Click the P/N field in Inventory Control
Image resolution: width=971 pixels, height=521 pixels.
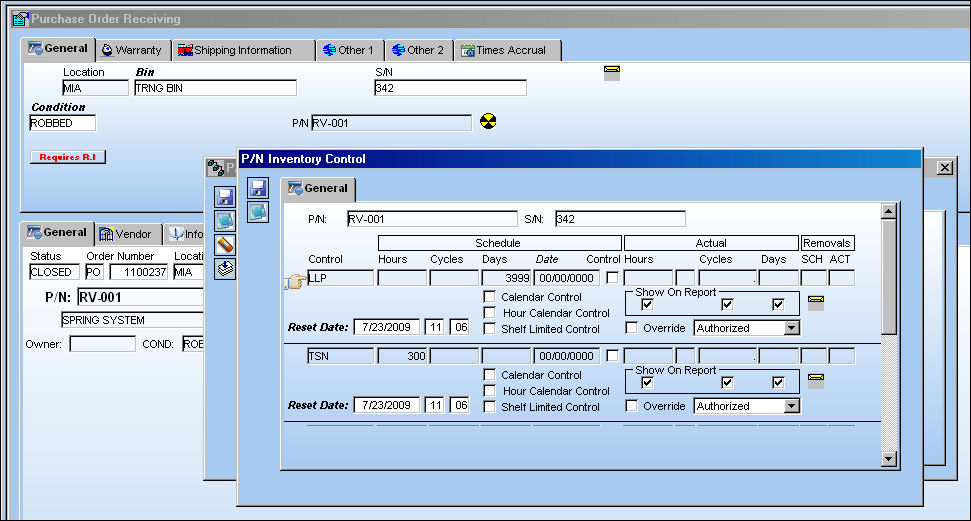[x=432, y=219]
